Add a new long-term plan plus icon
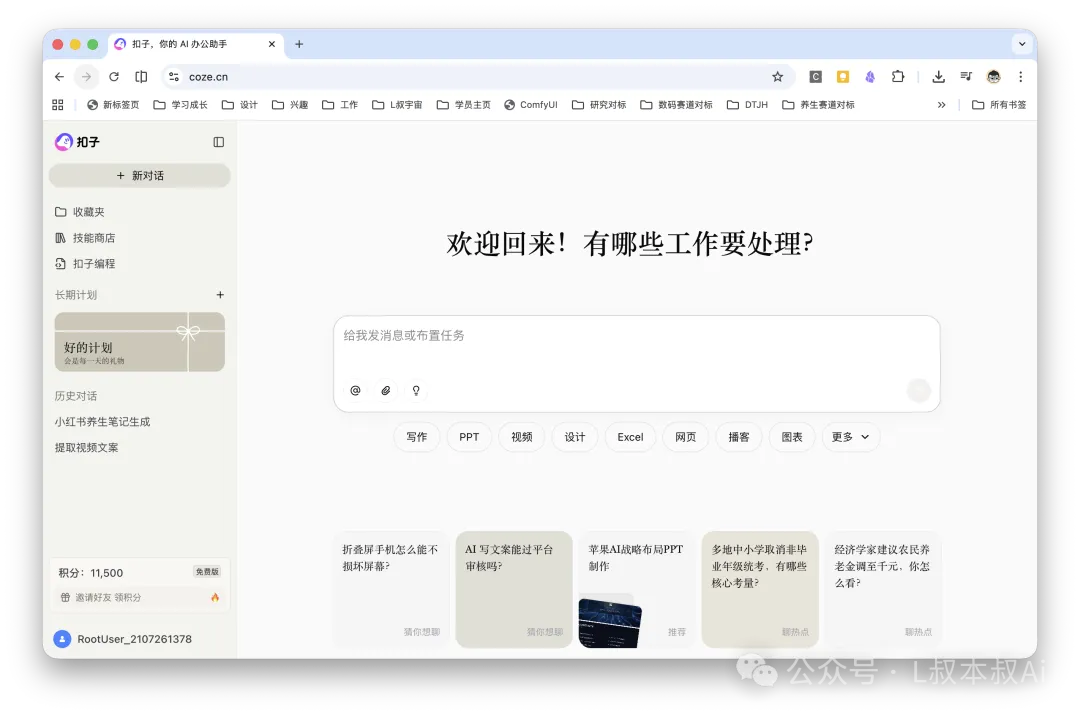 point(220,295)
